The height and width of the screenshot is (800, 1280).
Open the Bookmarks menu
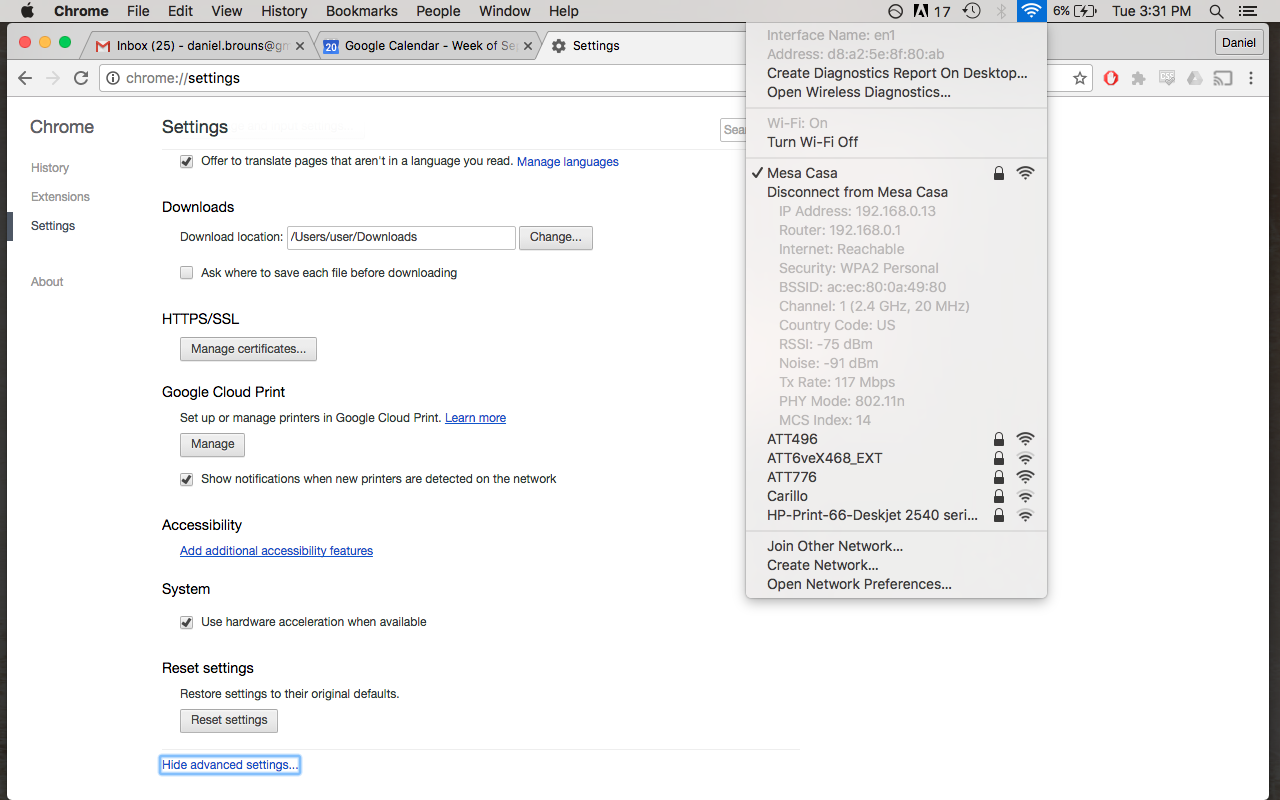click(x=361, y=11)
